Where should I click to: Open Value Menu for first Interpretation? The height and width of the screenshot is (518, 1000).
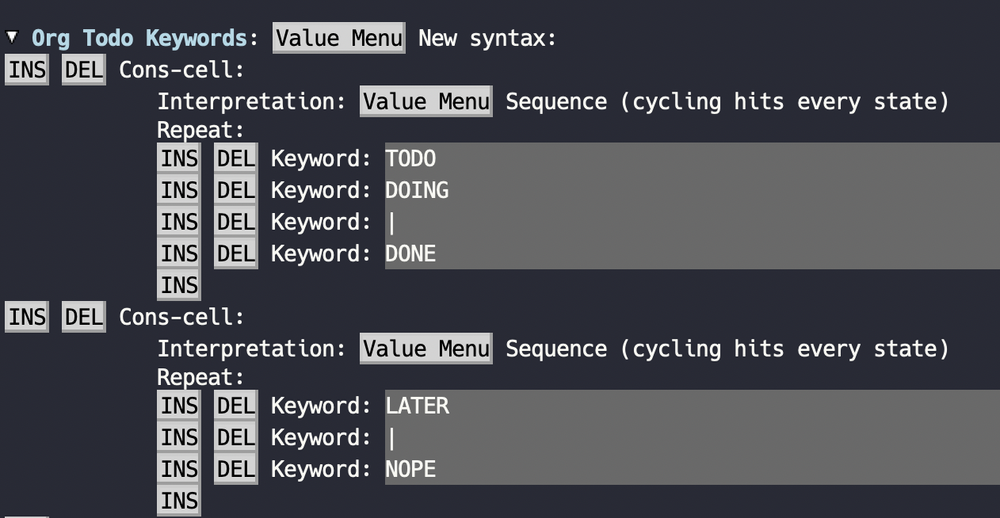[x=426, y=101]
